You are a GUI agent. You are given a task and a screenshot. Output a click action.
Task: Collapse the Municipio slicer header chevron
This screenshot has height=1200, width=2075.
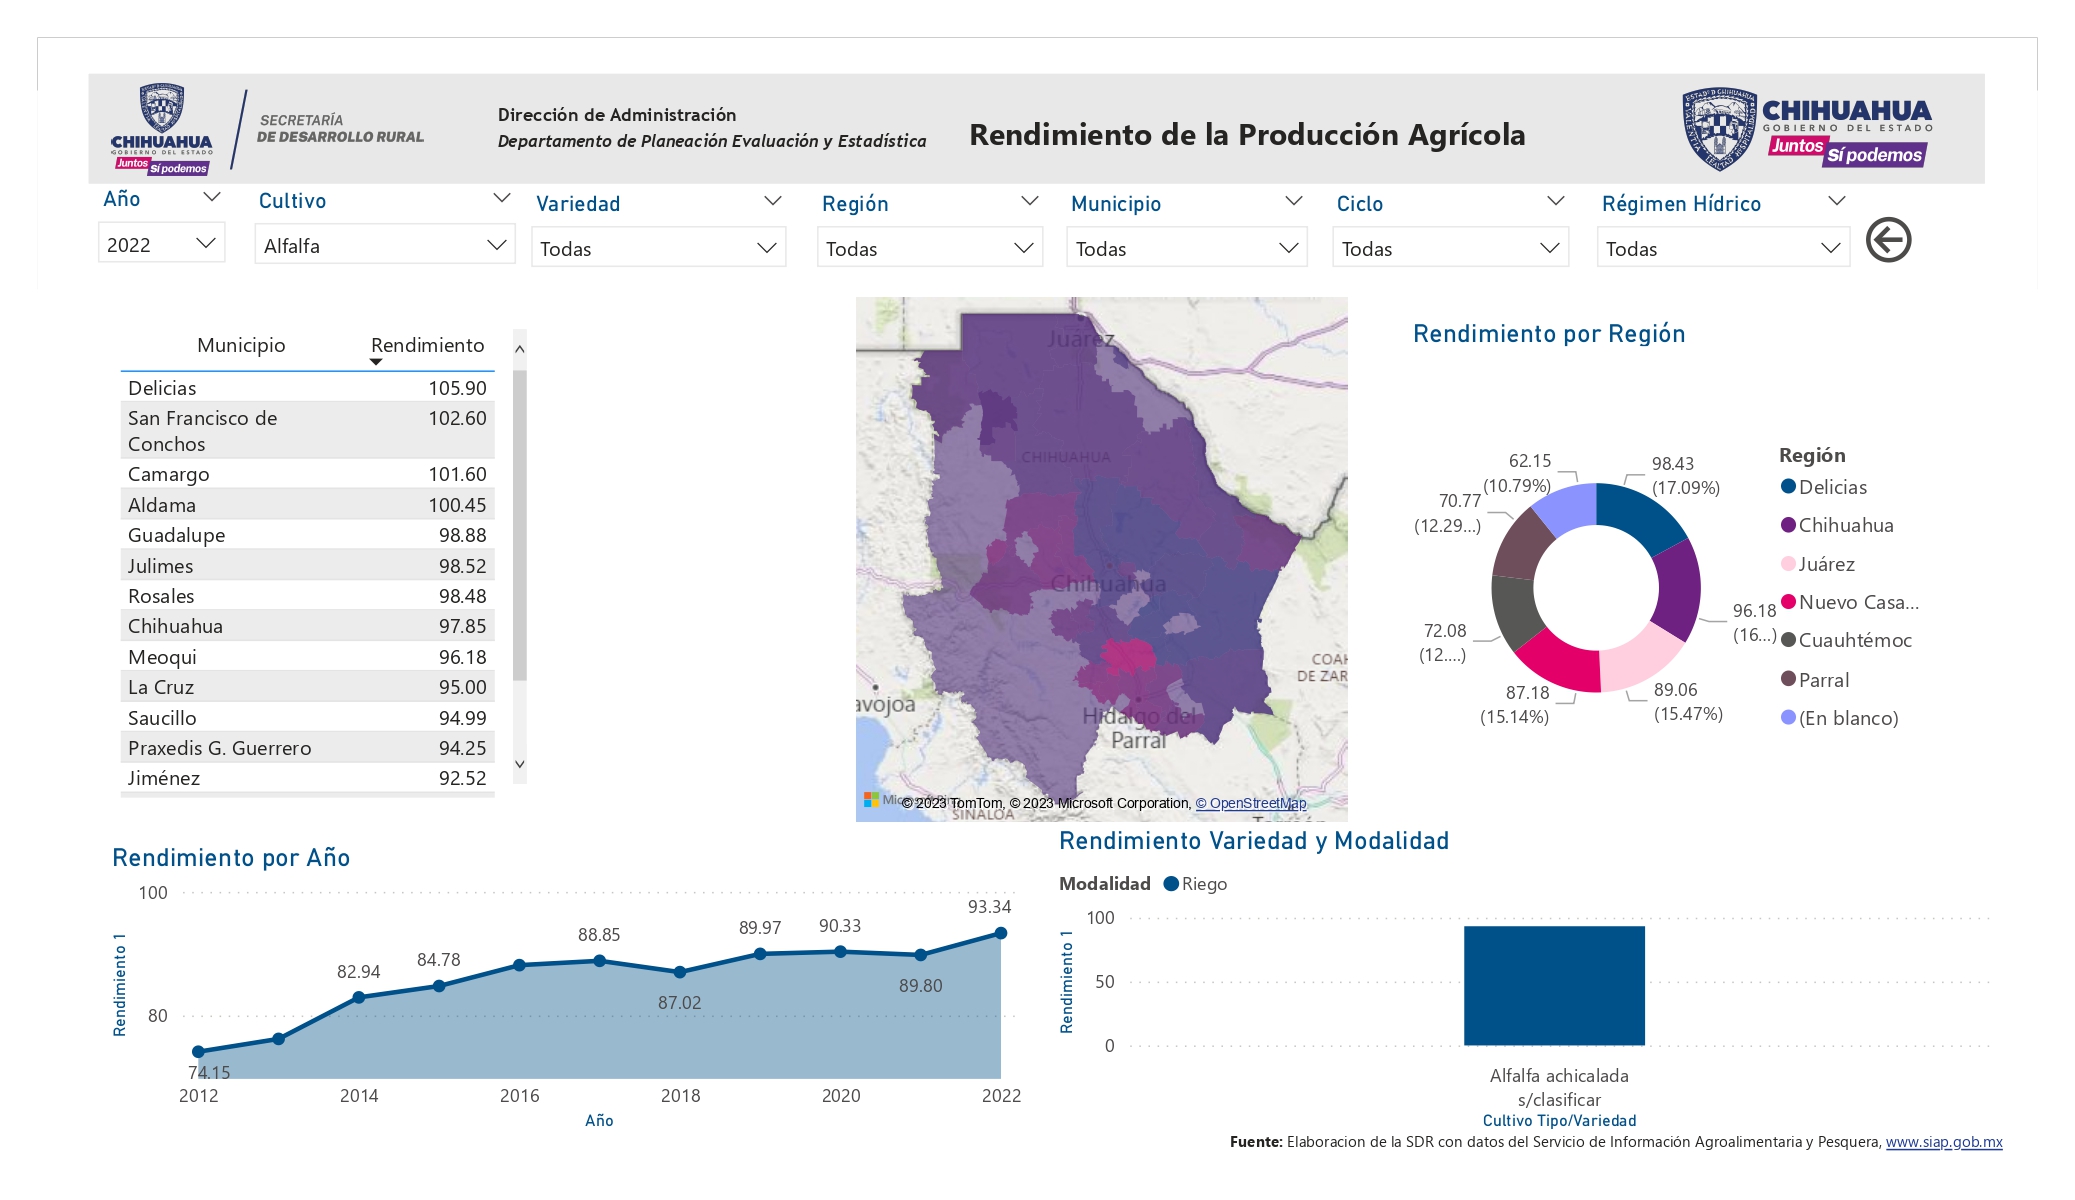(x=1293, y=201)
